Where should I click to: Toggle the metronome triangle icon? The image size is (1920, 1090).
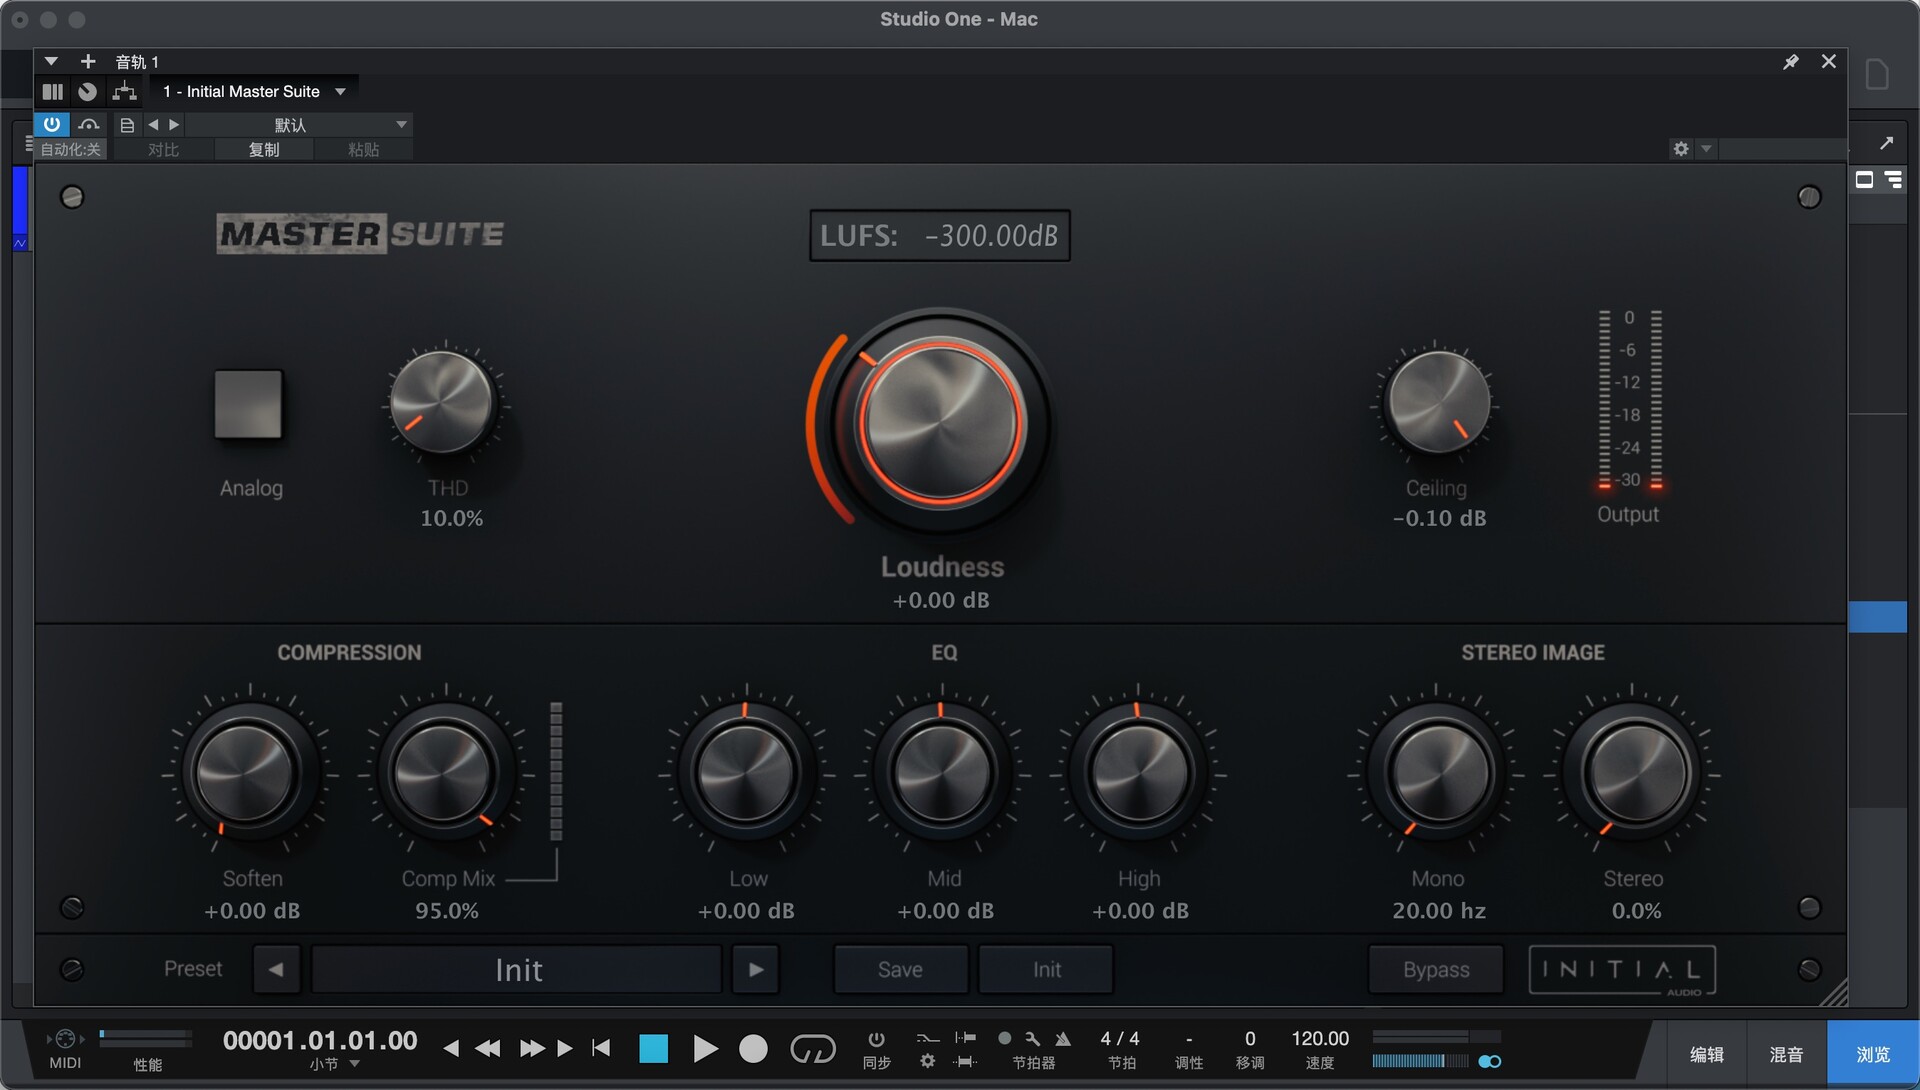coord(1063,1039)
